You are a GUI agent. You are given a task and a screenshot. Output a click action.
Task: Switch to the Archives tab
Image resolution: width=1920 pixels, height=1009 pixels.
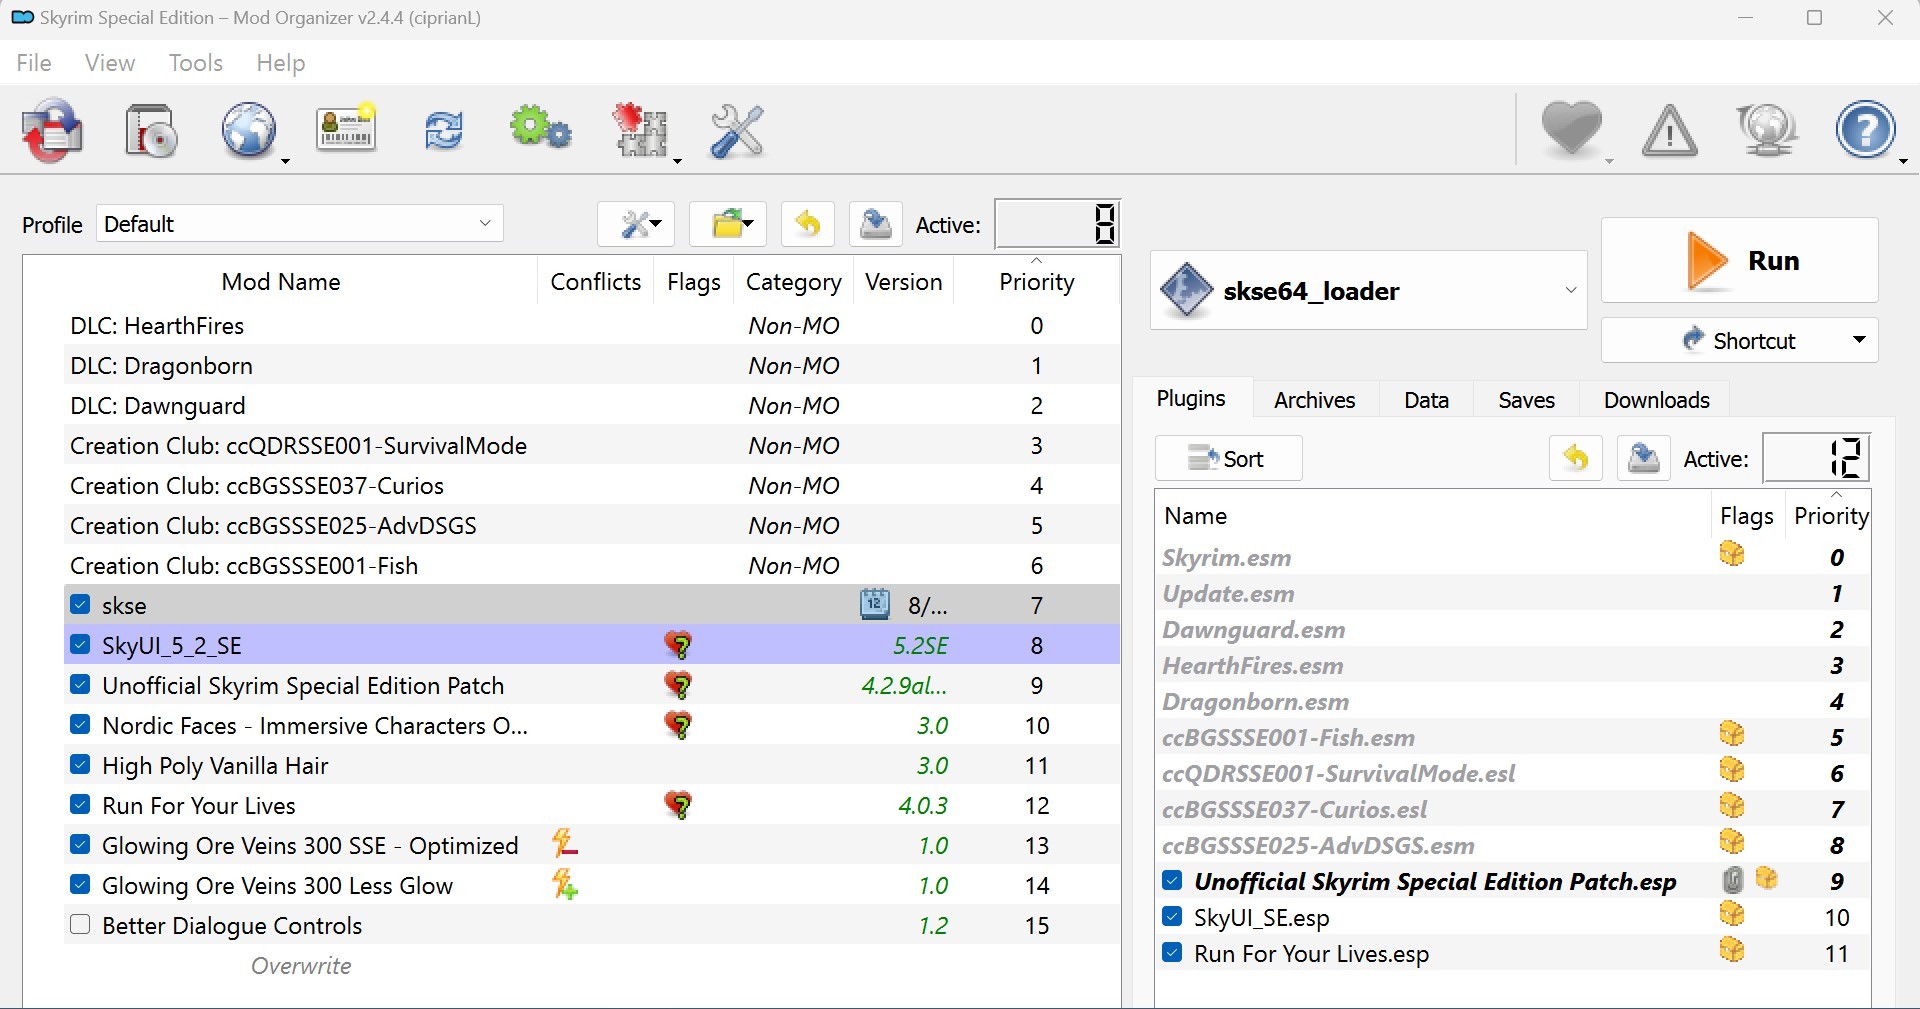[1314, 400]
